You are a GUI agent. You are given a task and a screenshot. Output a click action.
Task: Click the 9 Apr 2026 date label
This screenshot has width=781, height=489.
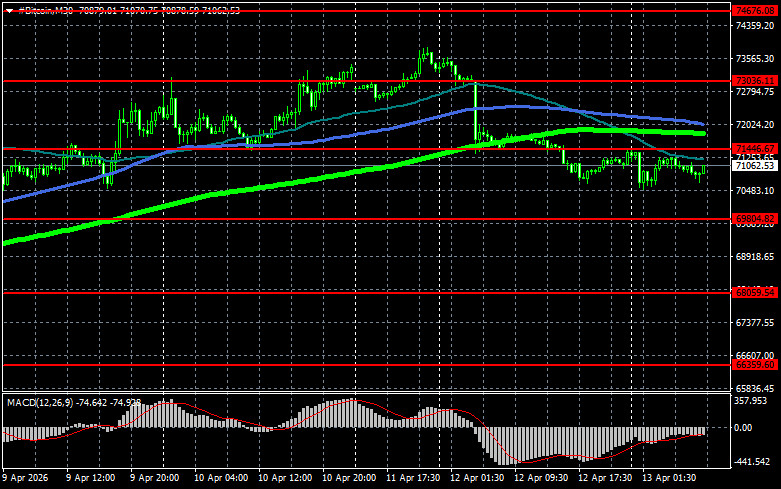[x=25, y=478]
